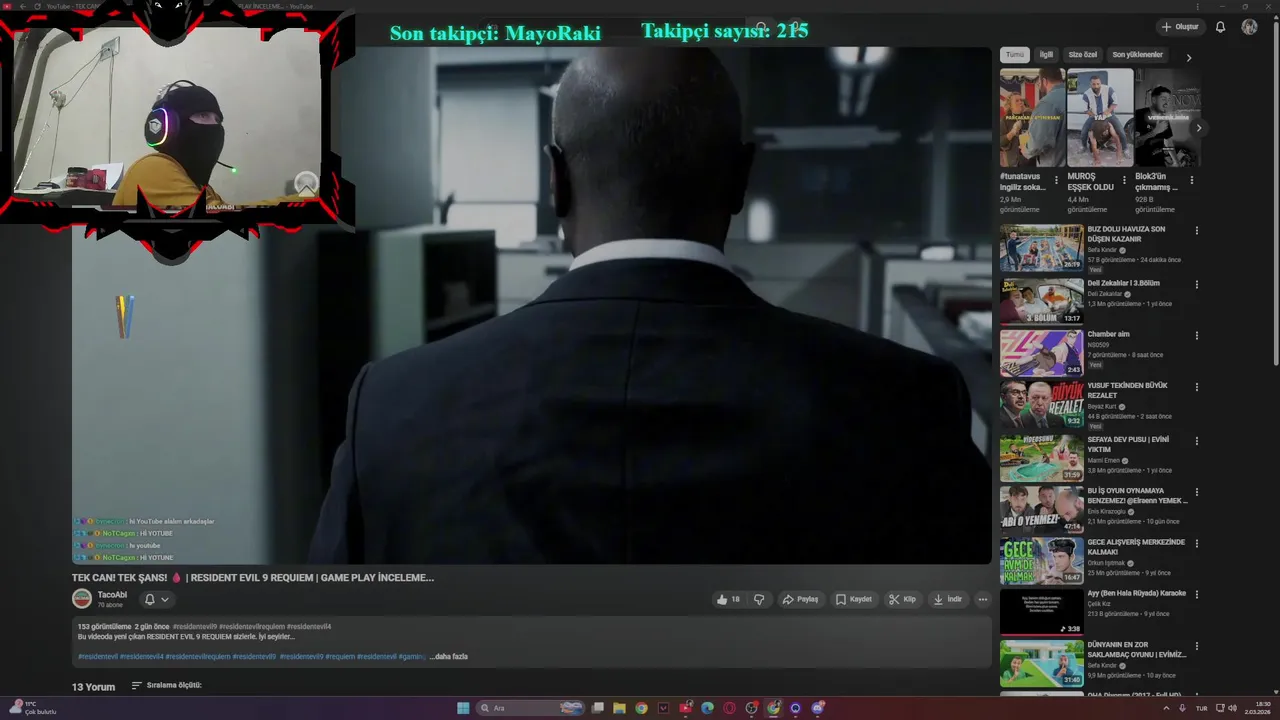Open the Sıralama ölçütü sort menu
Viewport: 1280px width, 720px height.
click(167, 685)
